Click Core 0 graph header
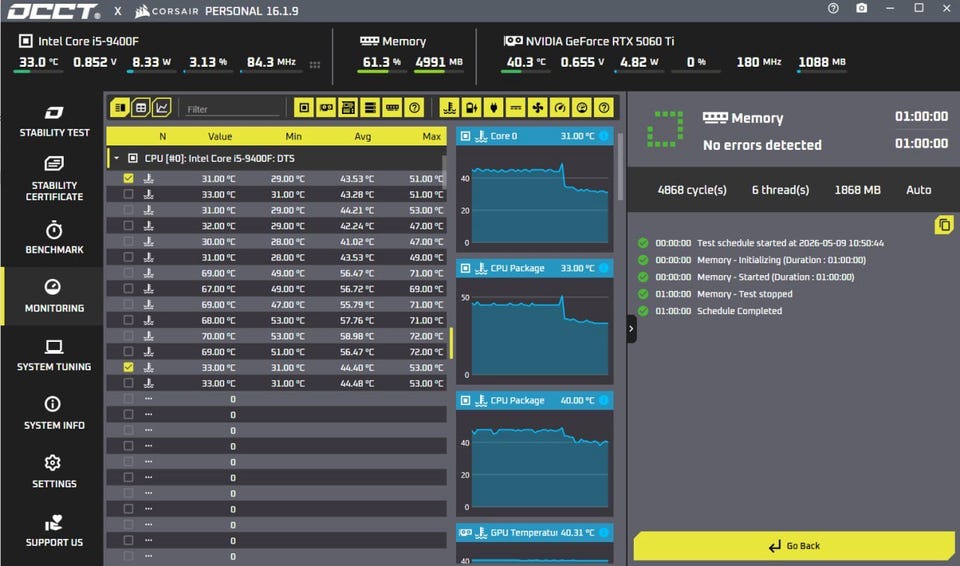The height and width of the screenshot is (566, 960). [534, 136]
